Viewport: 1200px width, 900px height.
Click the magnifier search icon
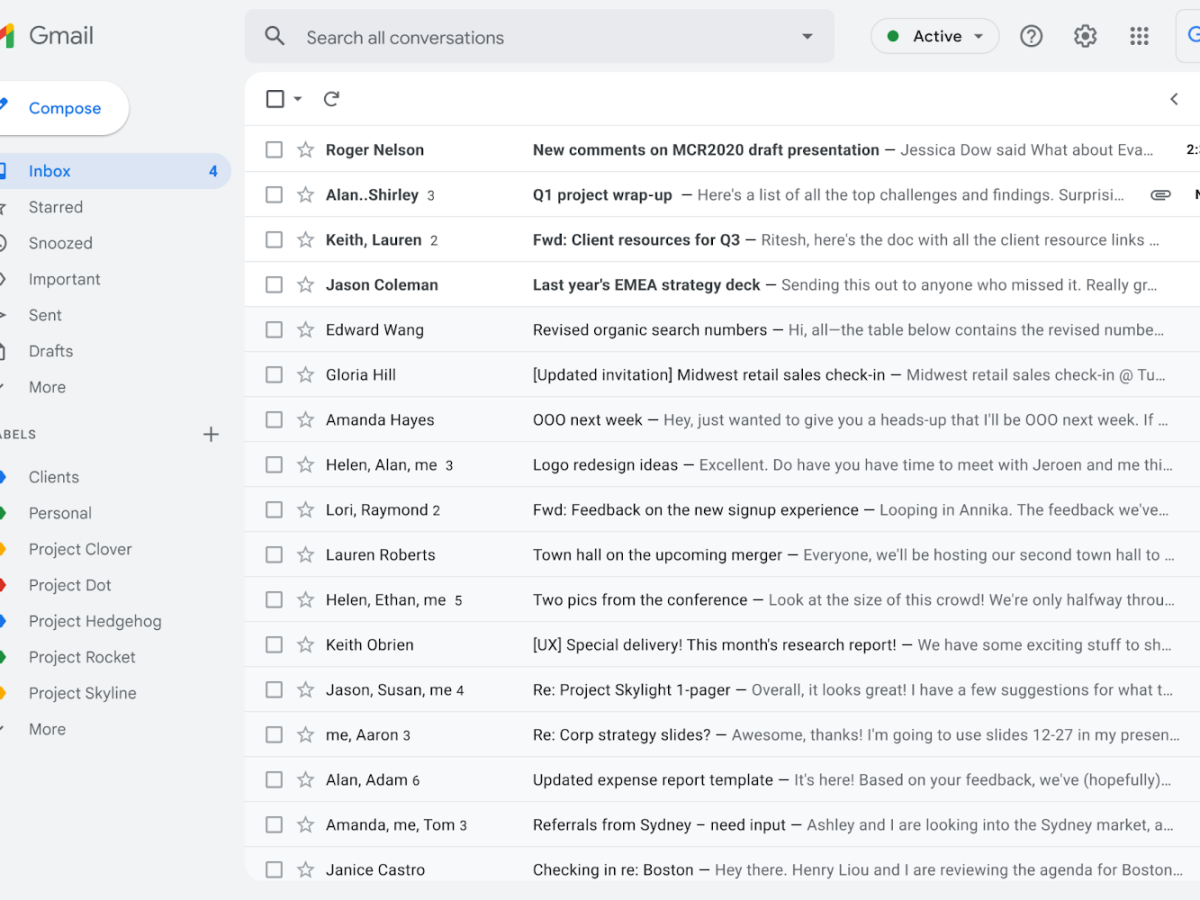point(275,37)
